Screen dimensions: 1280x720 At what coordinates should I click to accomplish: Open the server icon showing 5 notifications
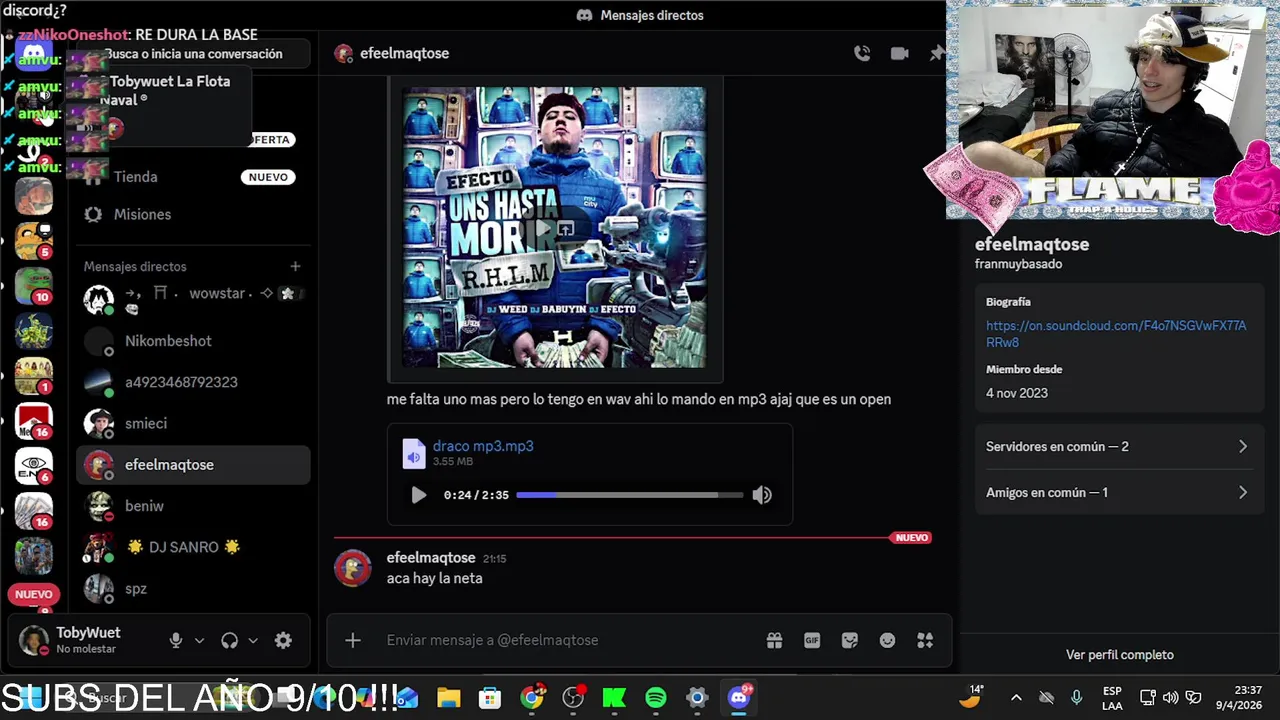tap(34, 241)
